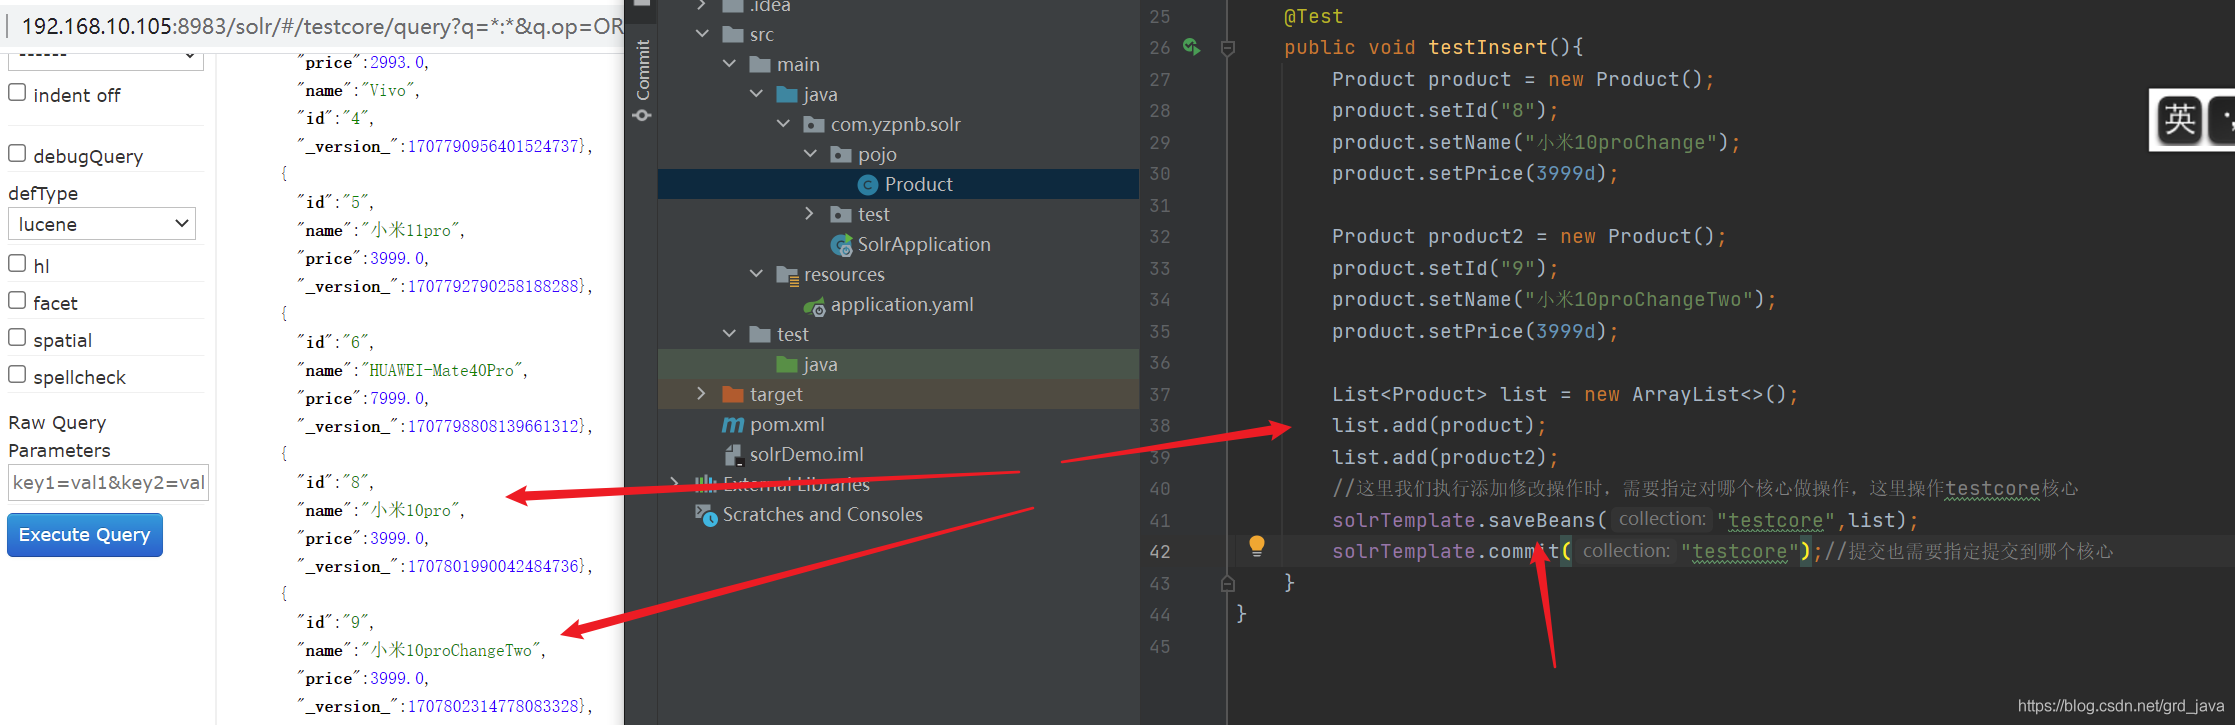Select the solrDemo.iml file icon
Image resolution: width=2235 pixels, height=725 pixels.
[x=733, y=455]
